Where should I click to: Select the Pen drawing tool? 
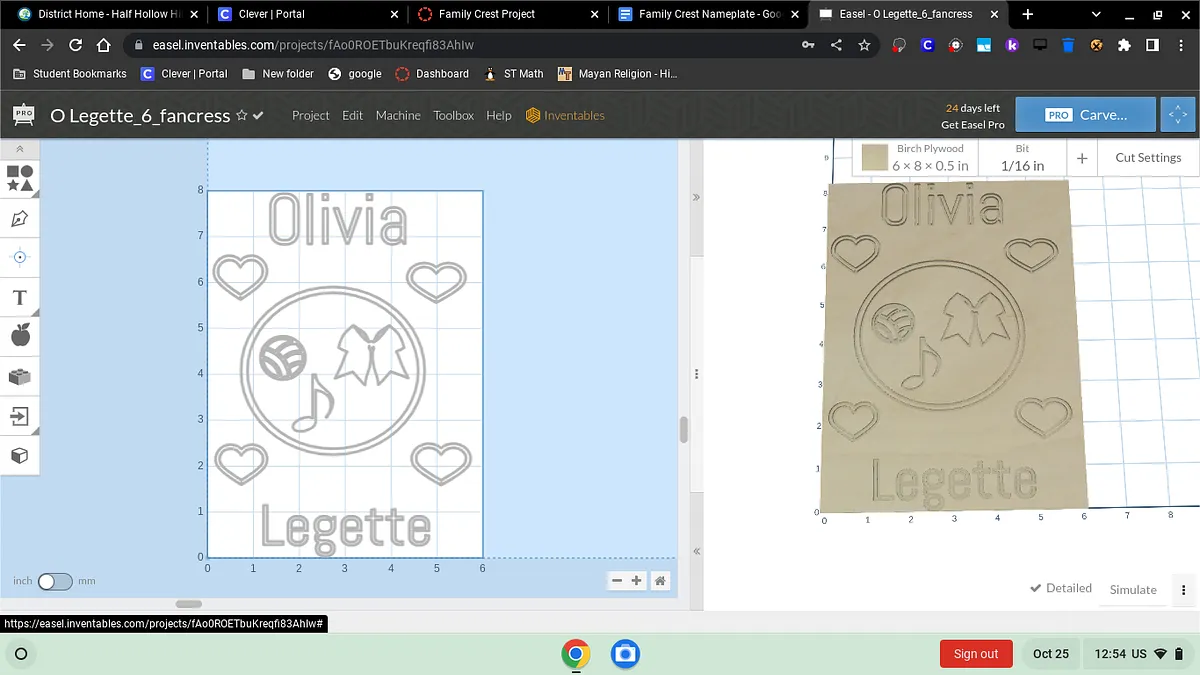[20, 218]
